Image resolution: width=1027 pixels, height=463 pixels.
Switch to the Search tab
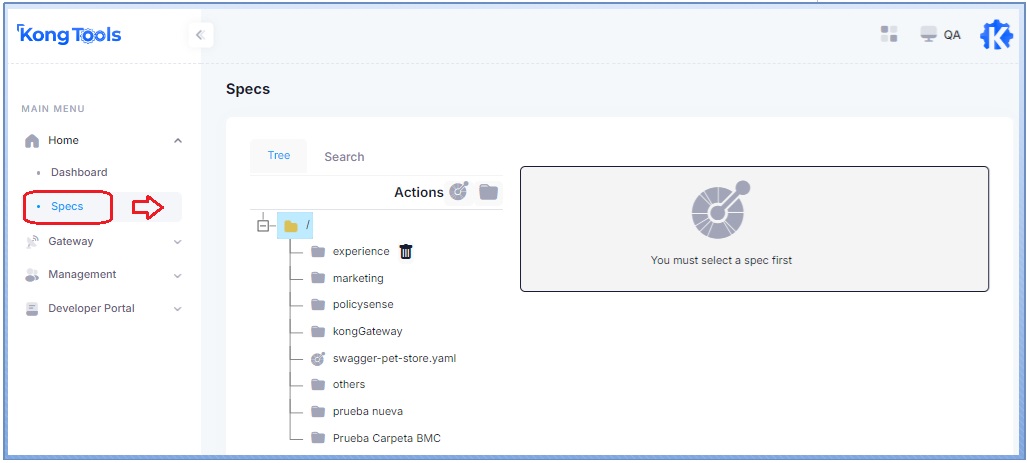coord(344,157)
